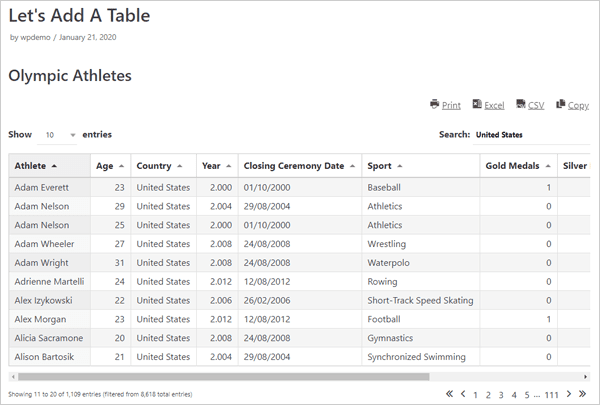Go to previous page arrow
The image size is (600, 405).
pyautogui.click(x=463, y=394)
